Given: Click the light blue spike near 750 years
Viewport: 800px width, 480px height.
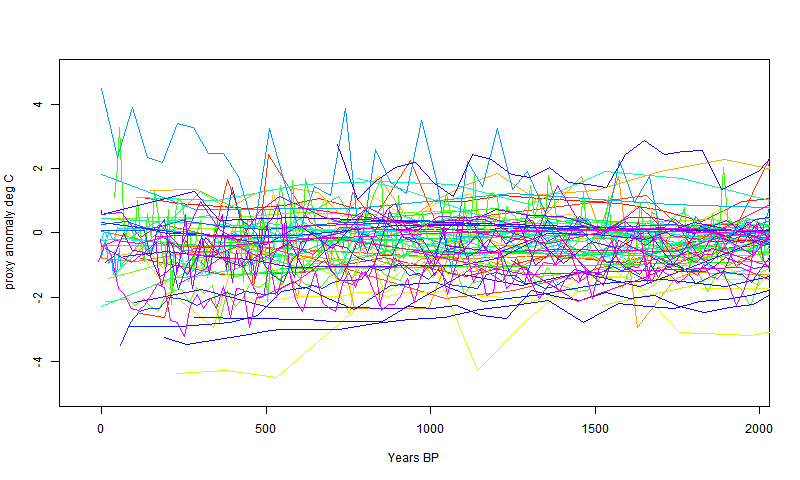Looking at the screenshot, I should (345, 109).
